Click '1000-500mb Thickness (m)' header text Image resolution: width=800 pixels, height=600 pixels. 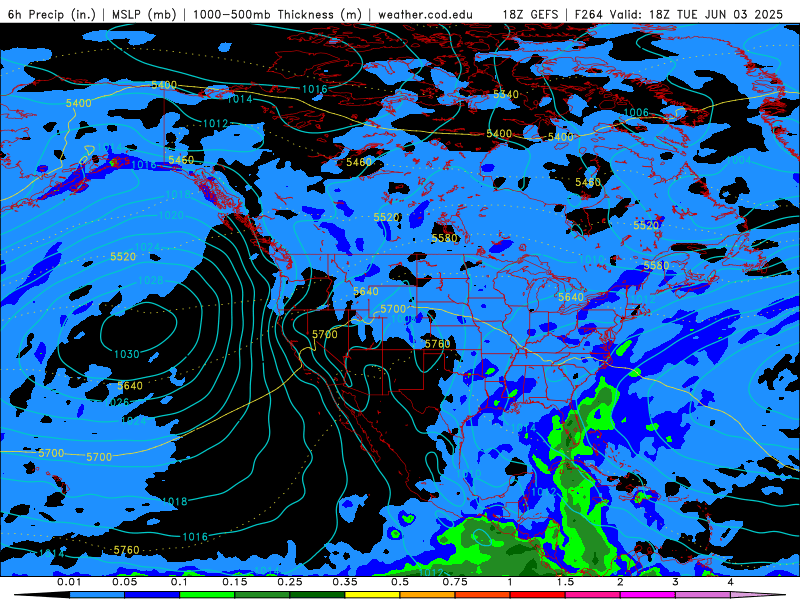pos(280,14)
